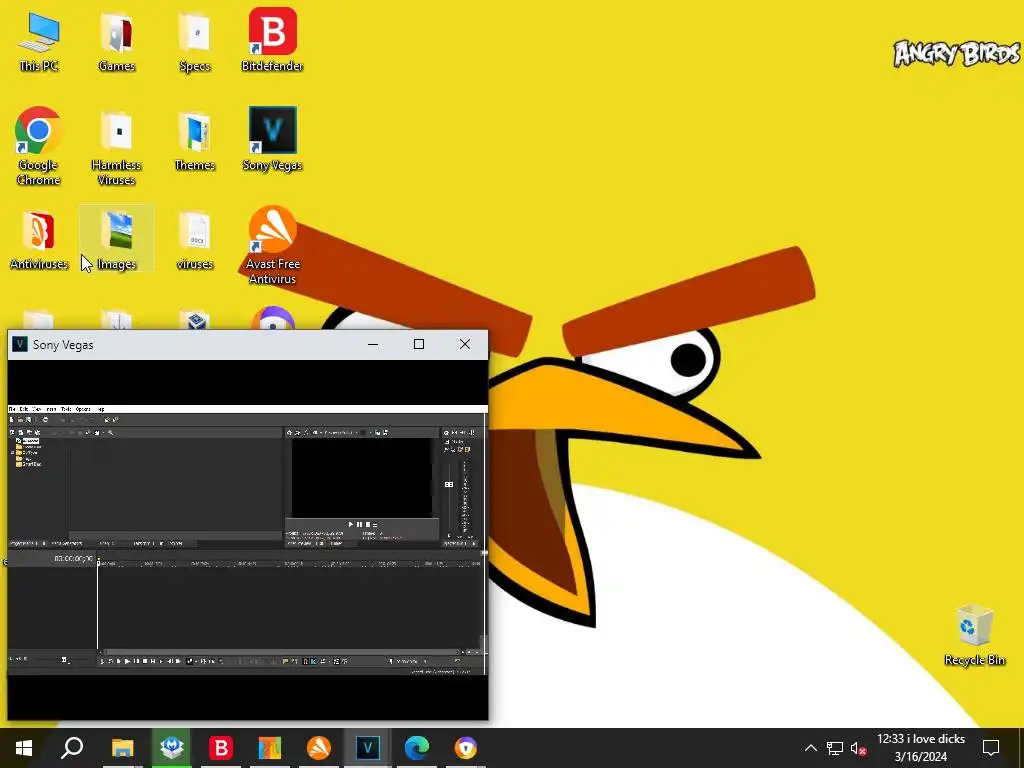Screen dimensions: 1024x768
Task: Open Microsoft Edge from the taskbar
Action: 417,748
